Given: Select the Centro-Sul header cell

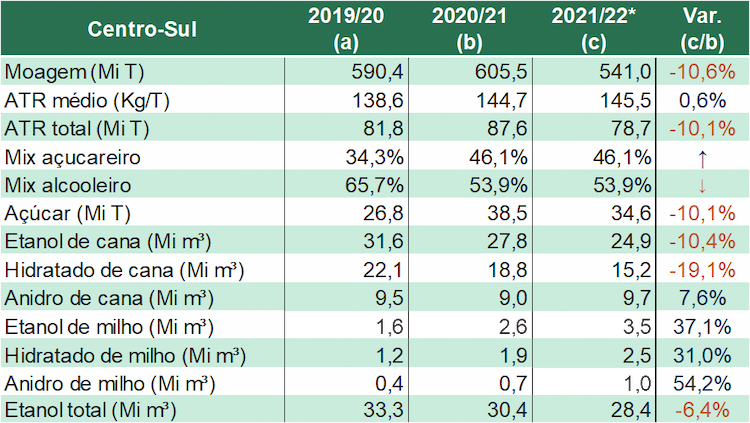Looking at the screenshot, I should (x=142, y=29).
